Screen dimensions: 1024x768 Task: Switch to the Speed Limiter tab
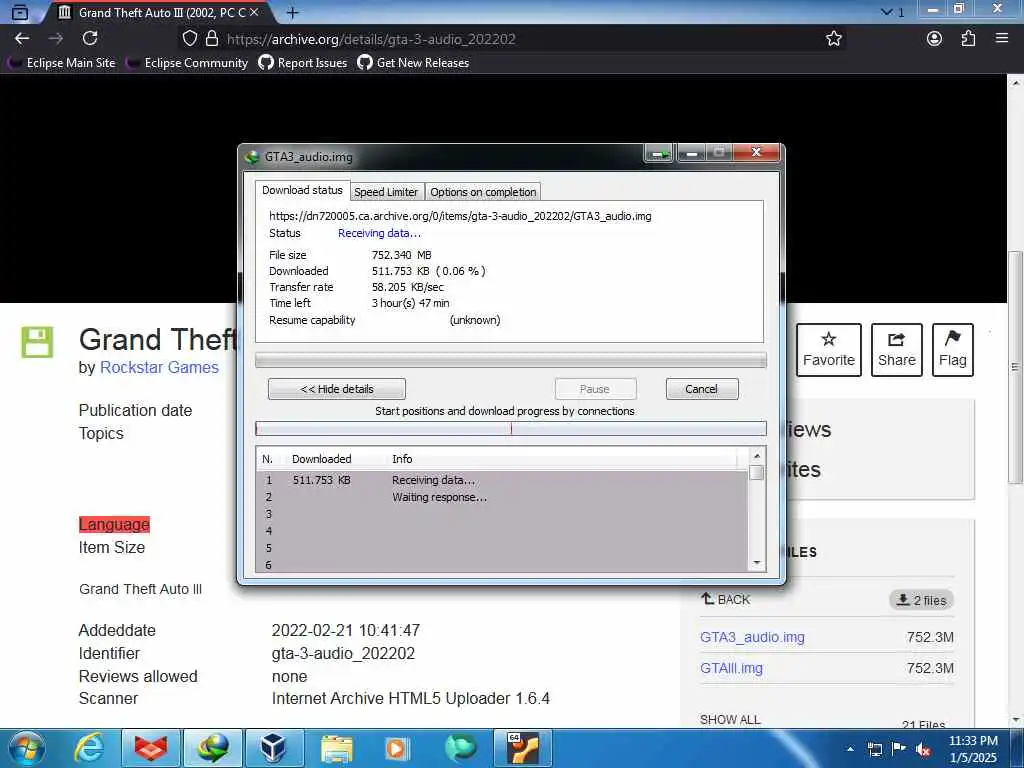[386, 192]
